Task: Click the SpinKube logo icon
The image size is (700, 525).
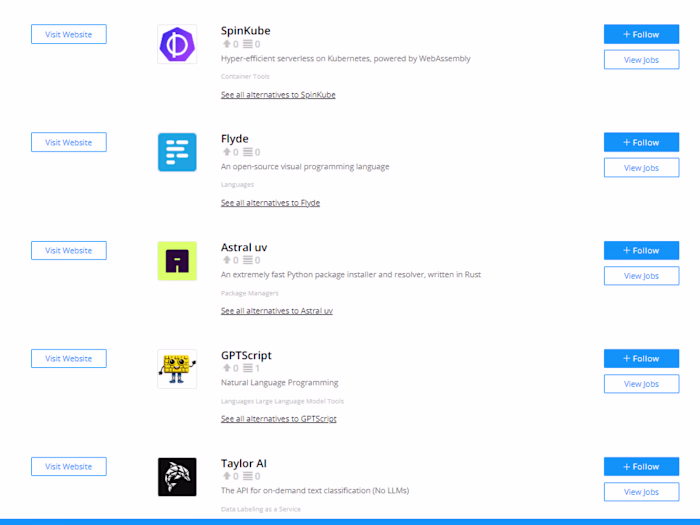Action: [177, 44]
